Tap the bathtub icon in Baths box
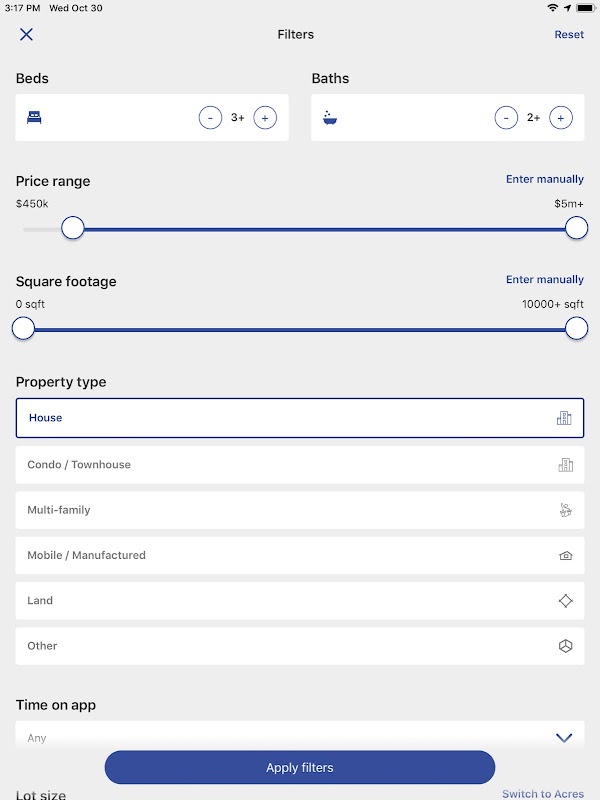 pos(330,118)
